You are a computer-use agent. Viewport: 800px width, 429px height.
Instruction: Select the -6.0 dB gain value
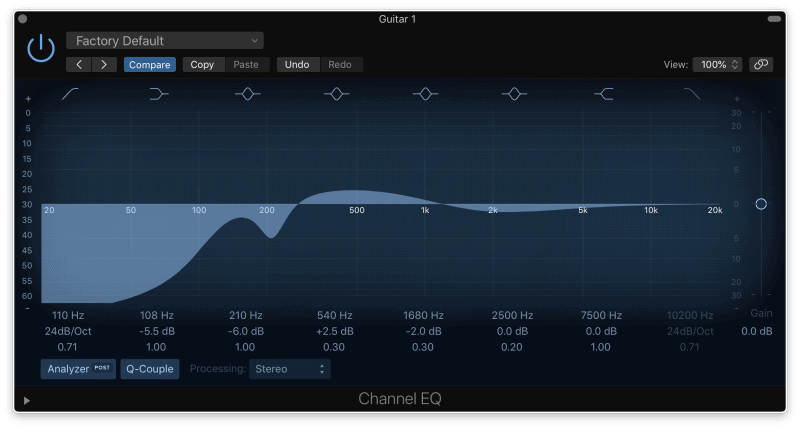tap(245, 331)
